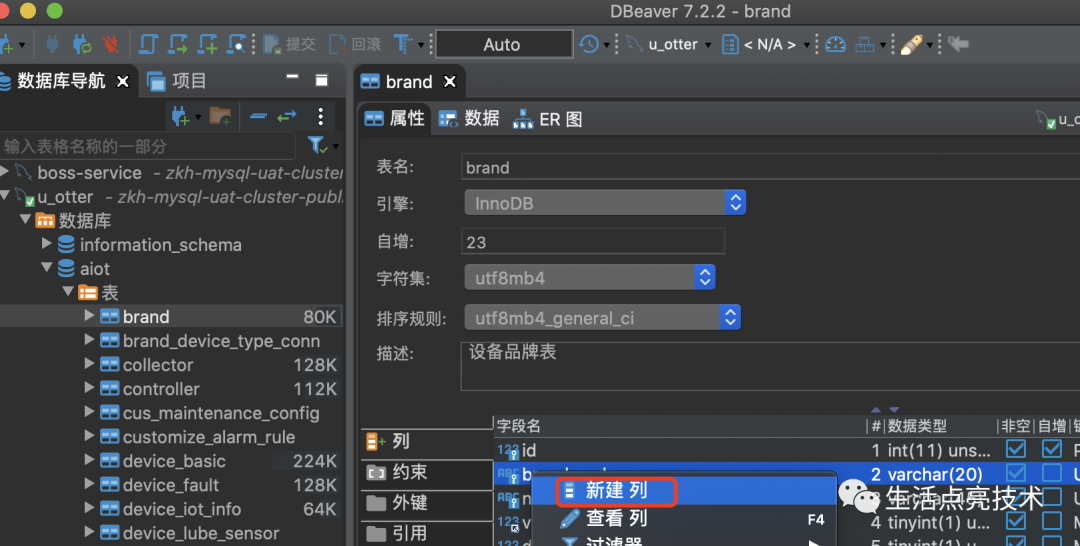Toggle 自增 checkbox in varchar(20) row
The height and width of the screenshot is (546, 1080).
tap(1051, 473)
